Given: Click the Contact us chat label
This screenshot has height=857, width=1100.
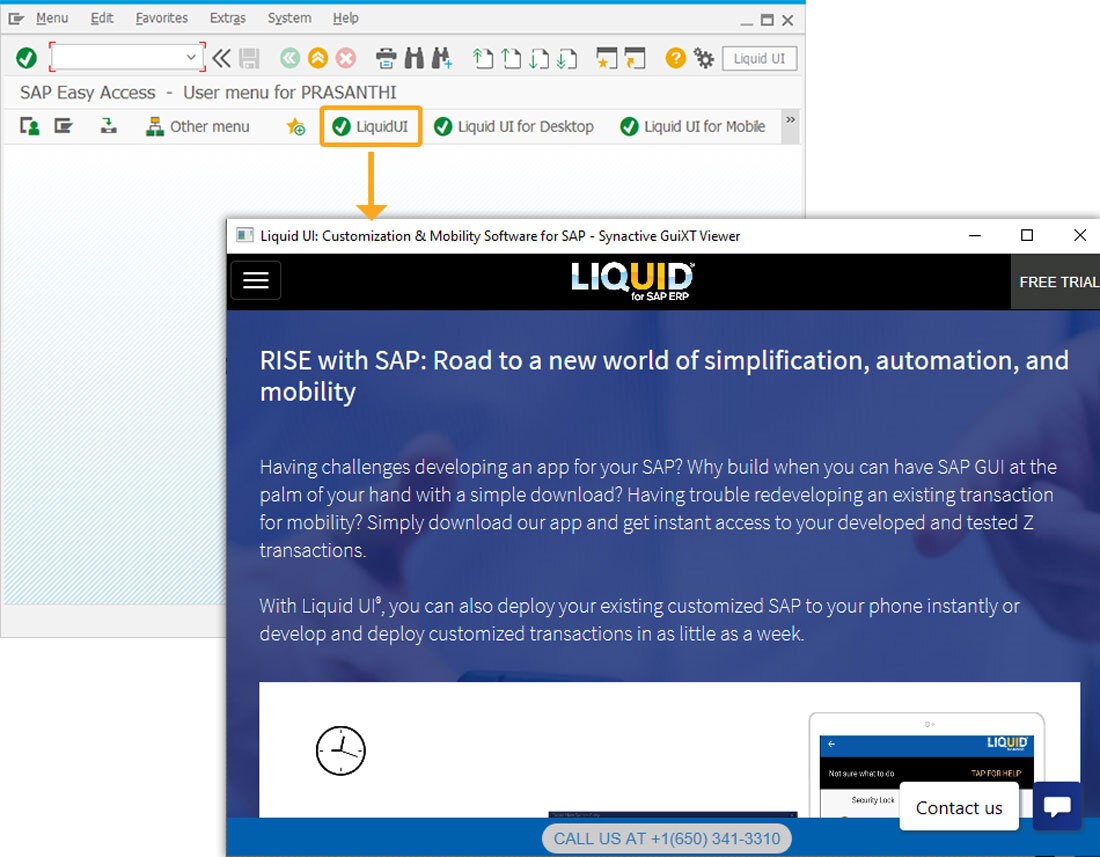Looking at the screenshot, I should tap(959, 808).
